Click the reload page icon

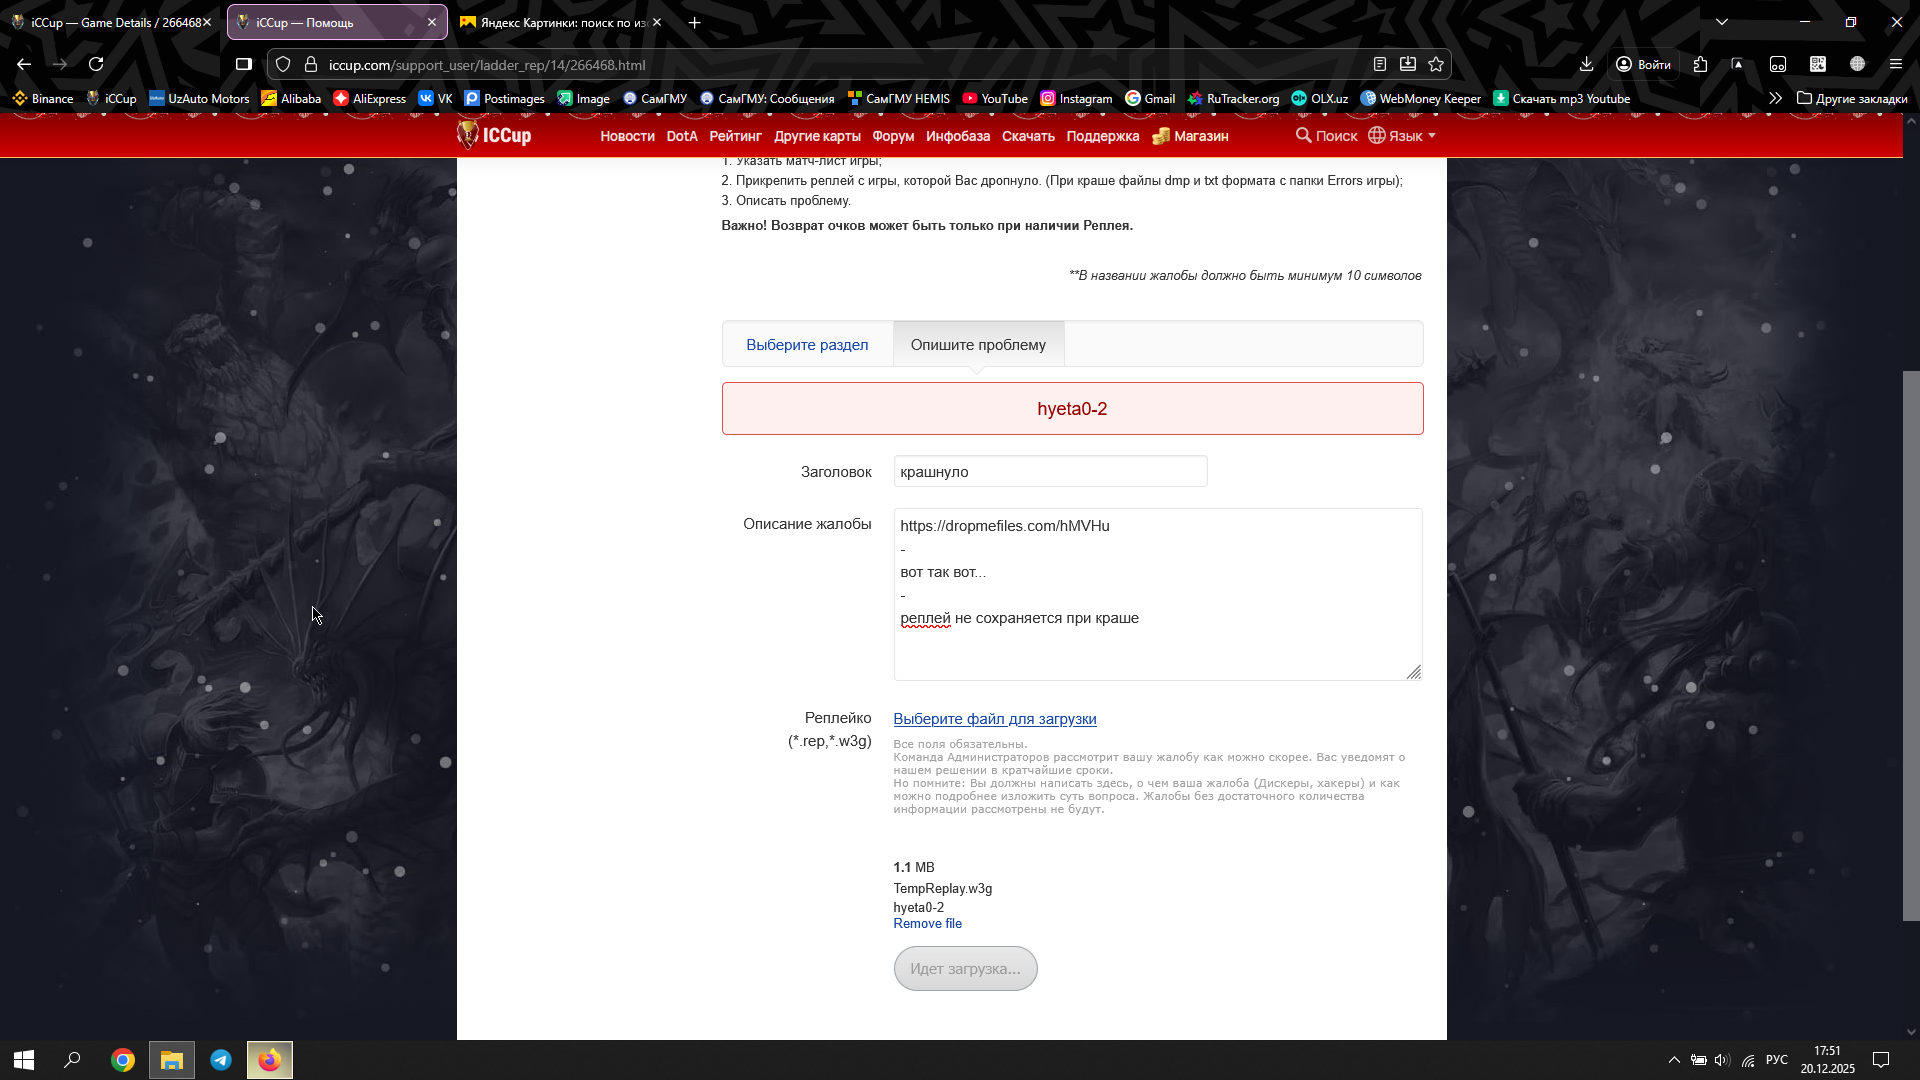pos(96,64)
